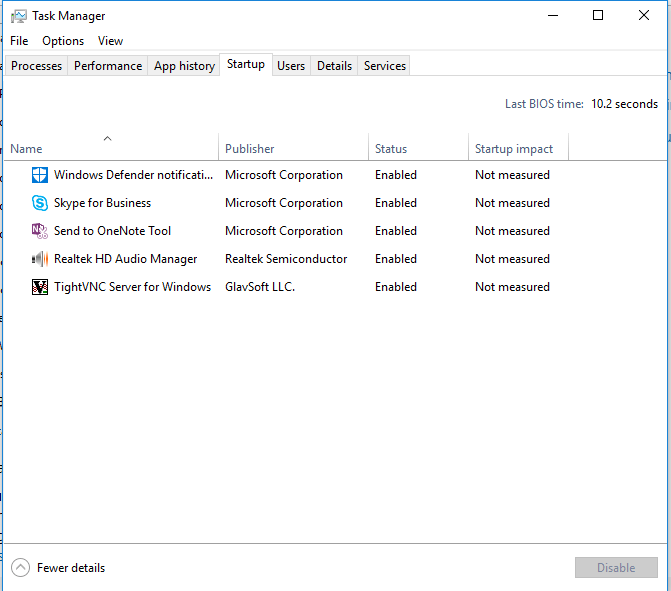This screenshot has height=591, width=671.
Task: Click the GlavSoft LLC. publisher cell
Action: click(x=260, y=287)
